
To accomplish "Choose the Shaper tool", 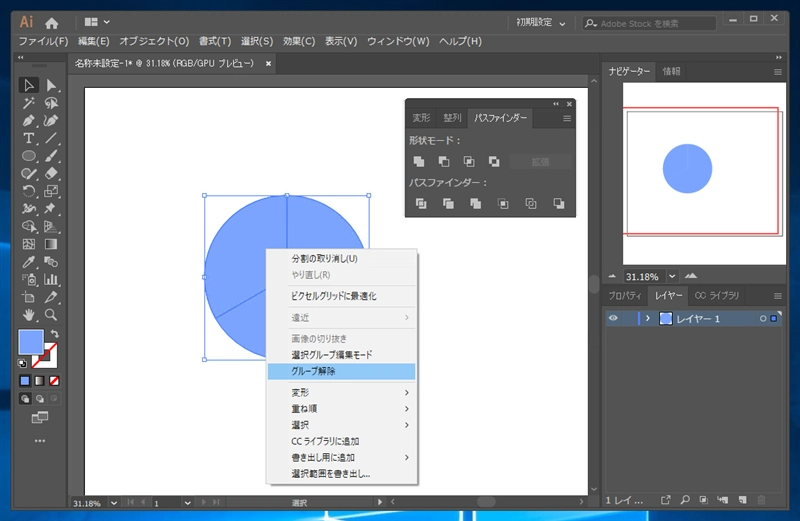I will [x=29, y=173].
